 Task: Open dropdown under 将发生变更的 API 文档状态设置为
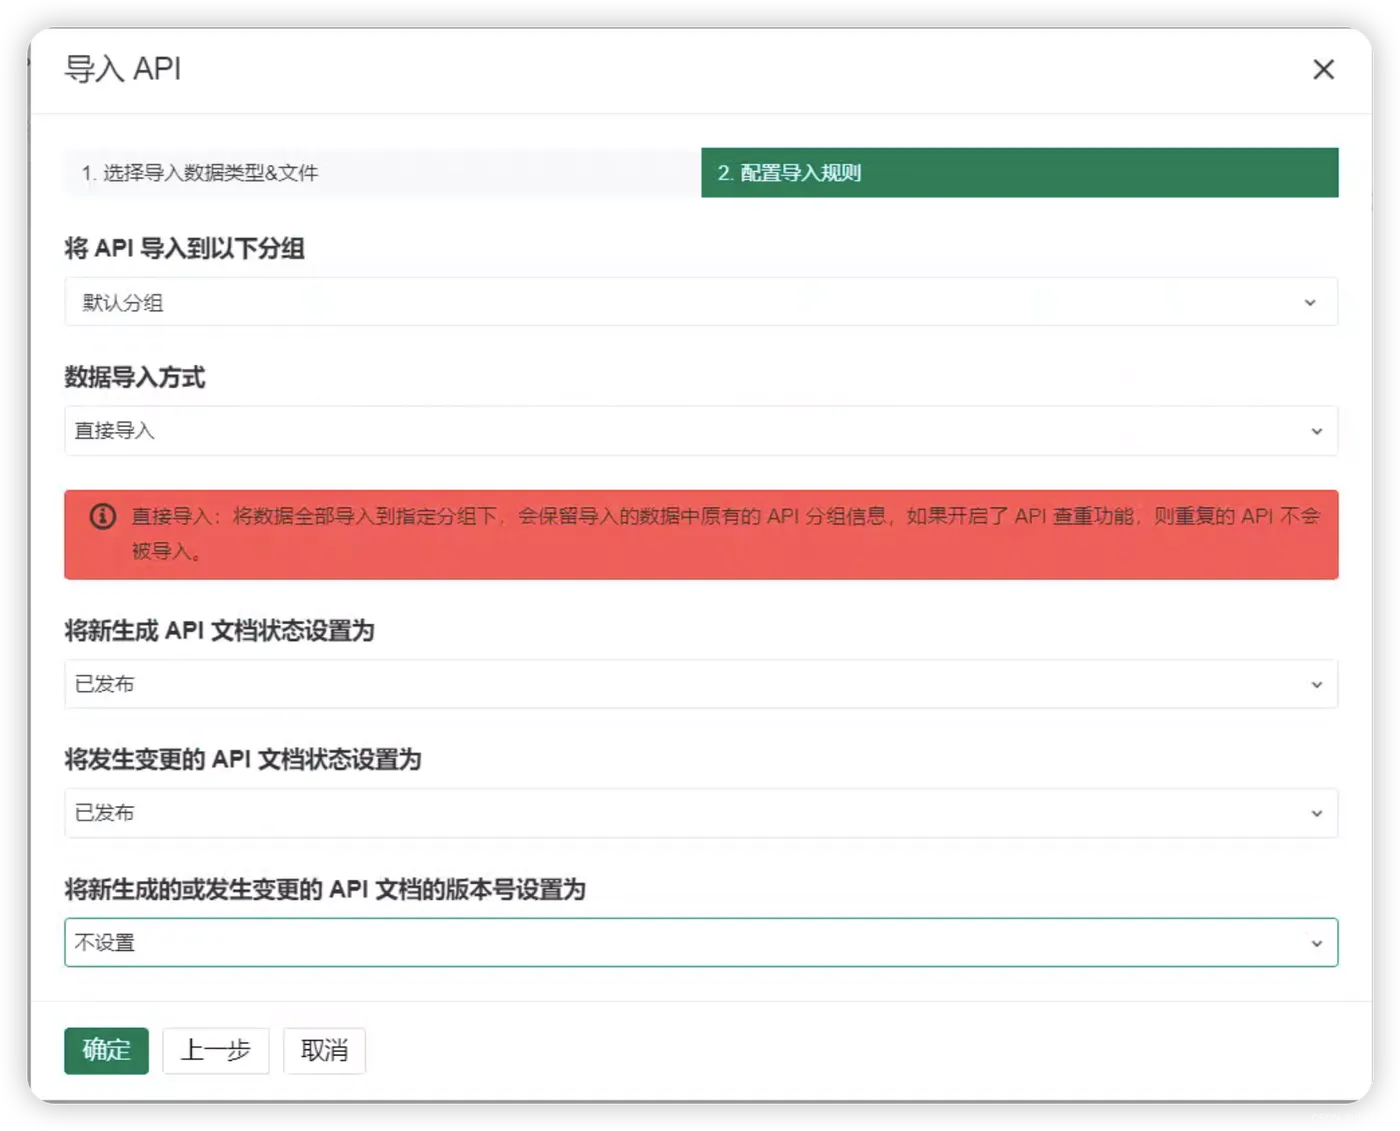tap(701, 813)
